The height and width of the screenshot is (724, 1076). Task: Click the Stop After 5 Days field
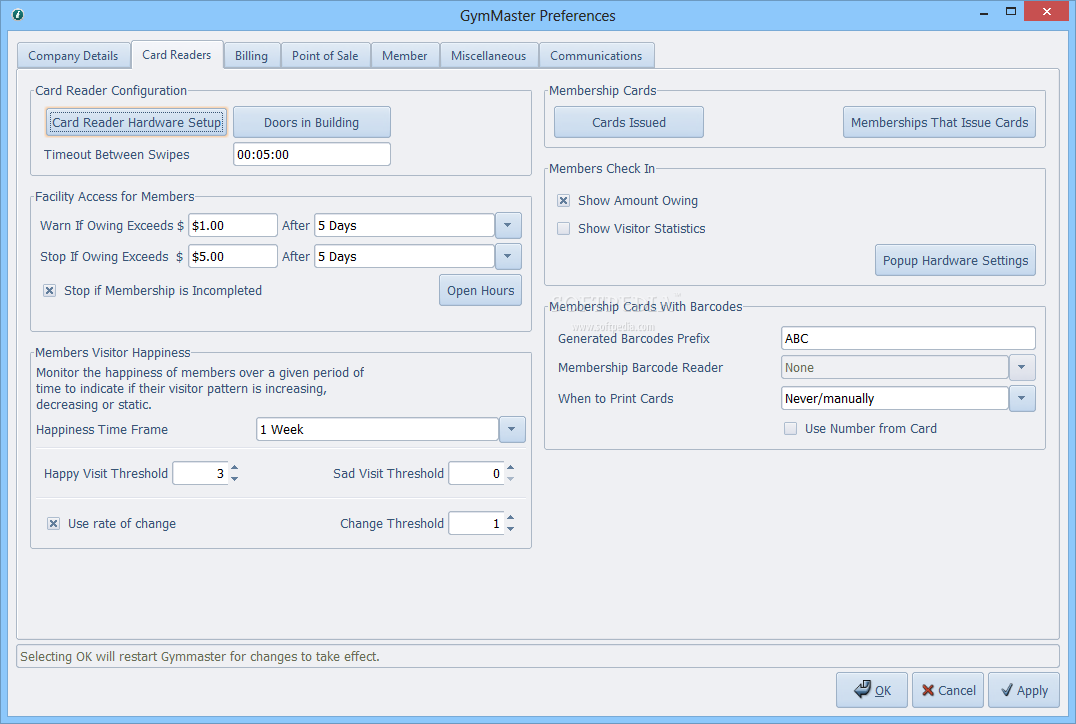point(404,257)
